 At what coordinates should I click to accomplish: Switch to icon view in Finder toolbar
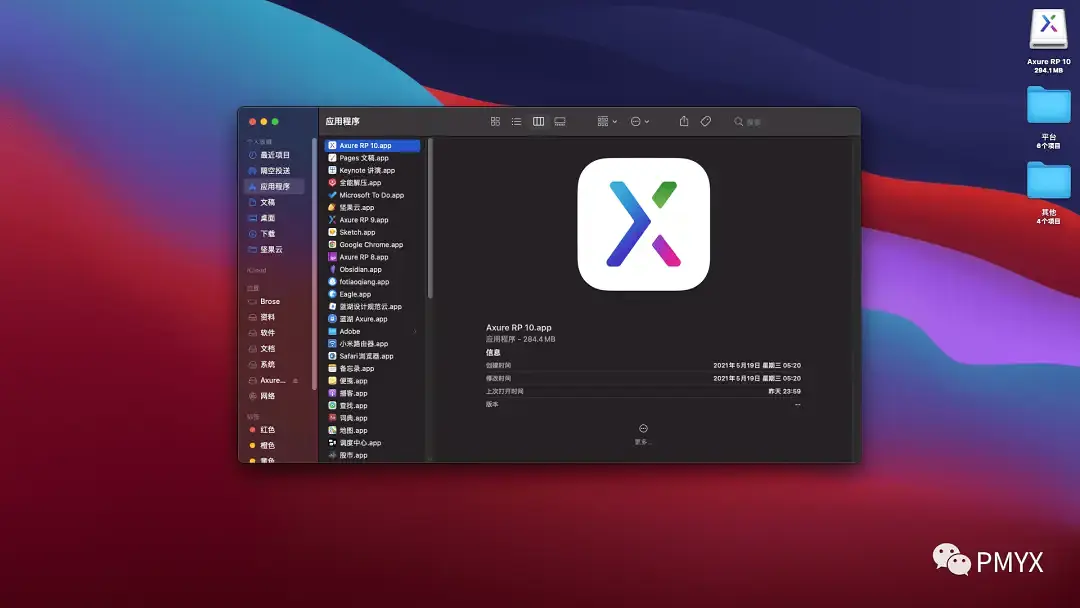(x=495, y=120)
